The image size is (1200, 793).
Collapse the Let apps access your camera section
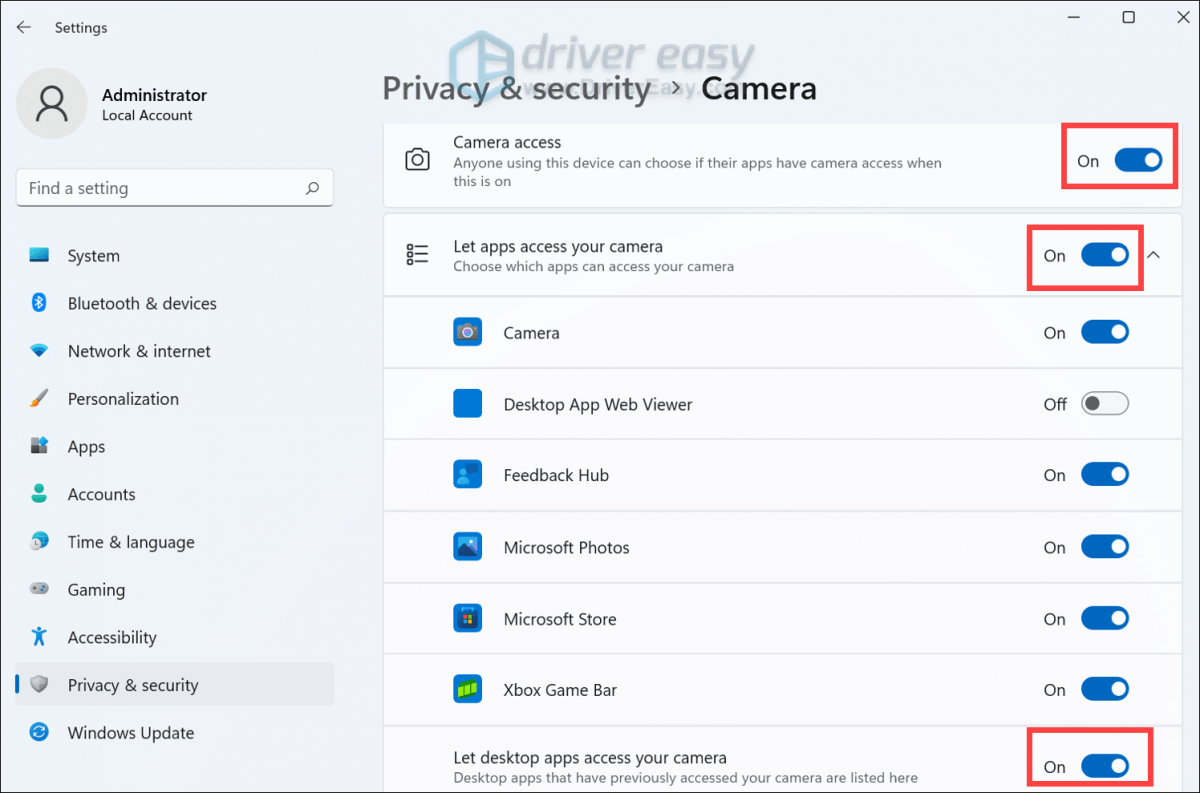[1154, 255]
